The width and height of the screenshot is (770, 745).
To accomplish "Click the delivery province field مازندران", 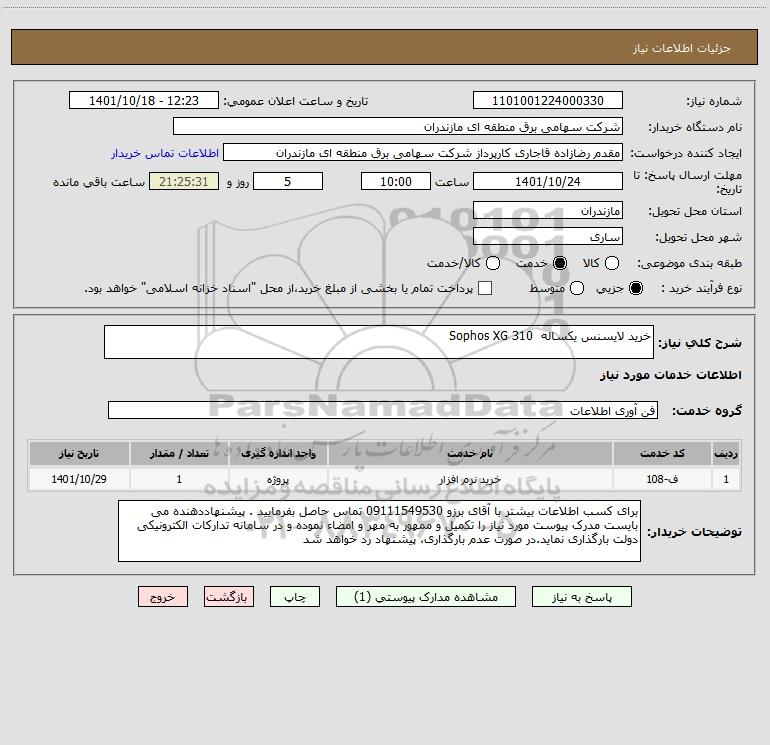I will [548, 211].
